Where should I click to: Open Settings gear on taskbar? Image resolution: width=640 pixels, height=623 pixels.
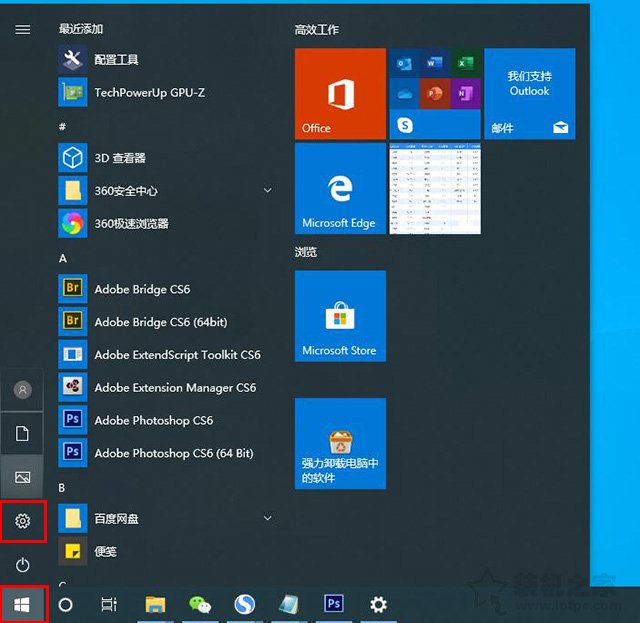pyautogui.click(x=378, y=605)
